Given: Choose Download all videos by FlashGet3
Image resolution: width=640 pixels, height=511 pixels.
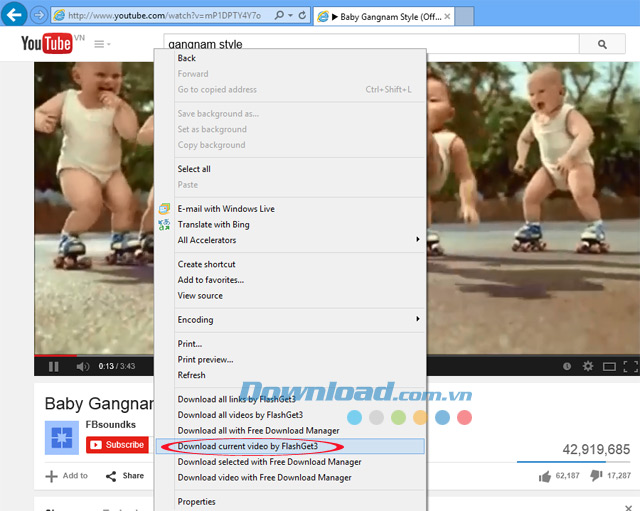Looking at the screenshot, I should coord(289,415).
